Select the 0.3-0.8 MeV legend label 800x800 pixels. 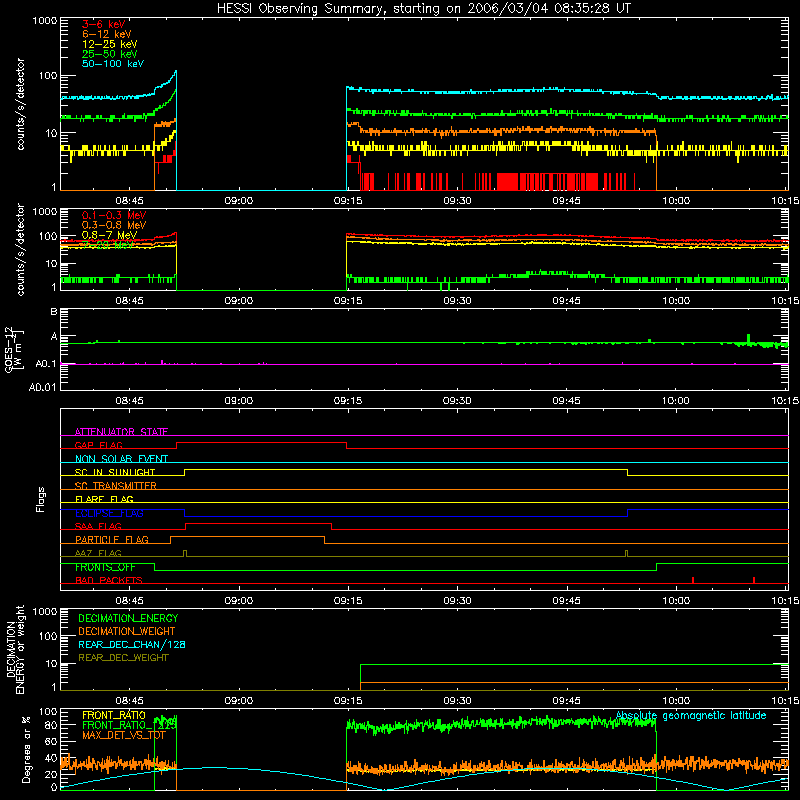(114, 225)
